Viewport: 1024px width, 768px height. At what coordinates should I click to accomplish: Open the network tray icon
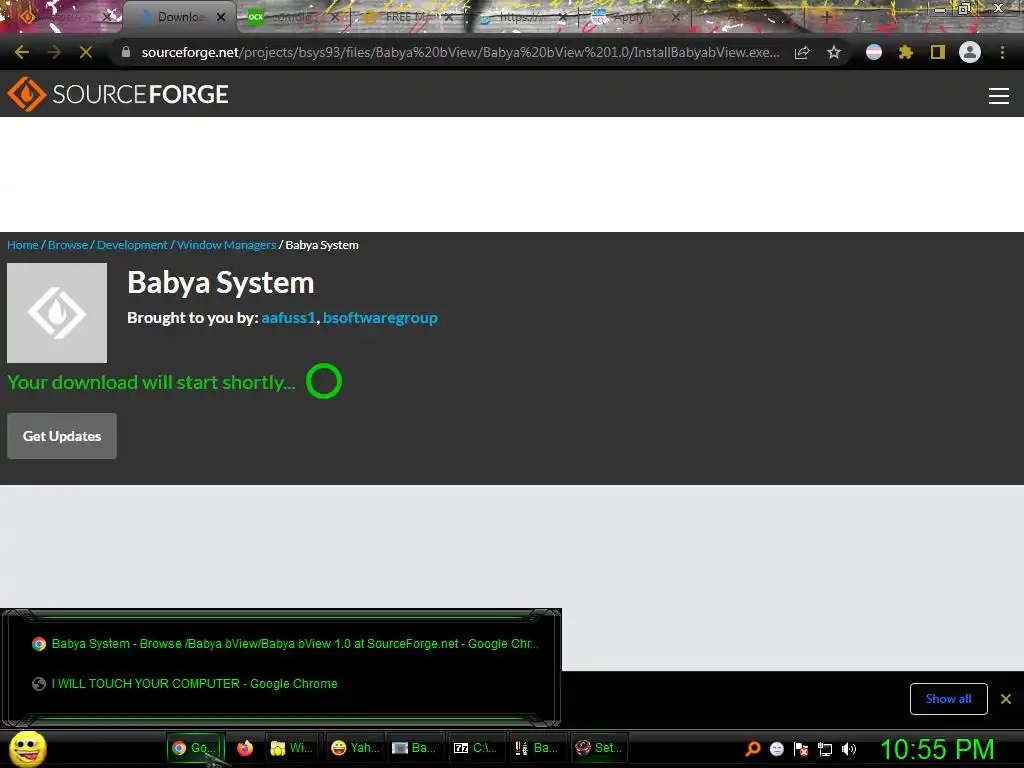pyautogui.click(x=825, y=749)
